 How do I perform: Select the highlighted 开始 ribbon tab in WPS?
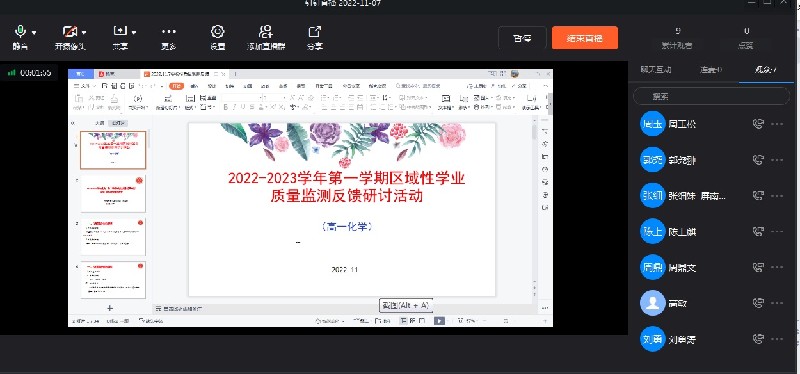pyautogui.click(x=176, y=86)
